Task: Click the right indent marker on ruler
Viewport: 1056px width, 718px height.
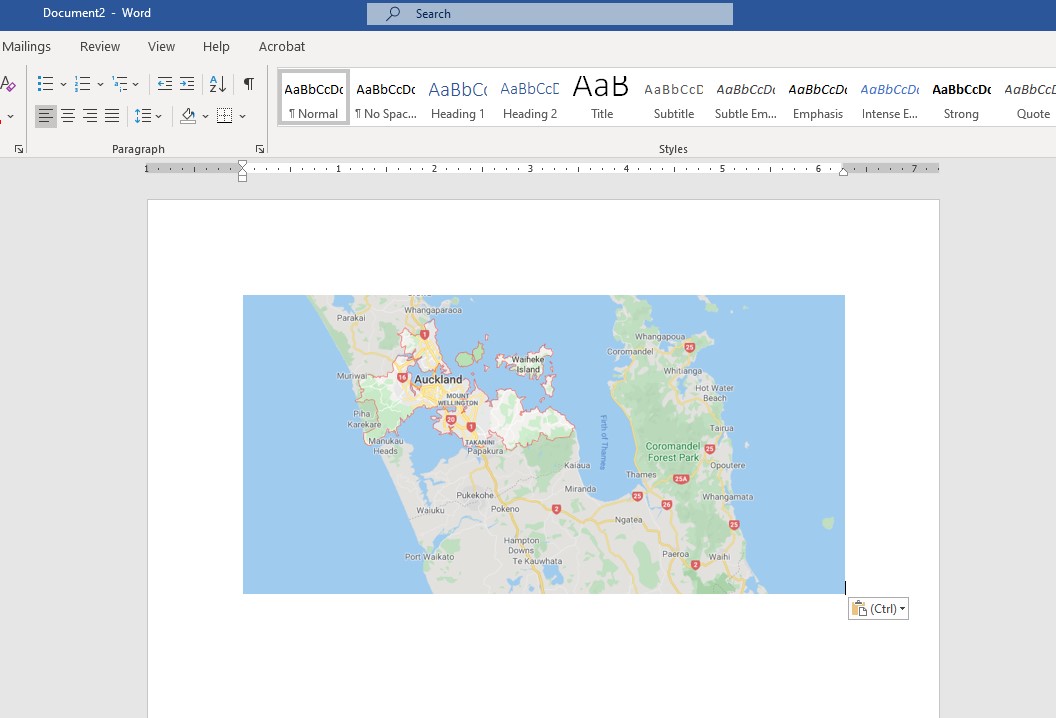Action: (x=843, y=172)
